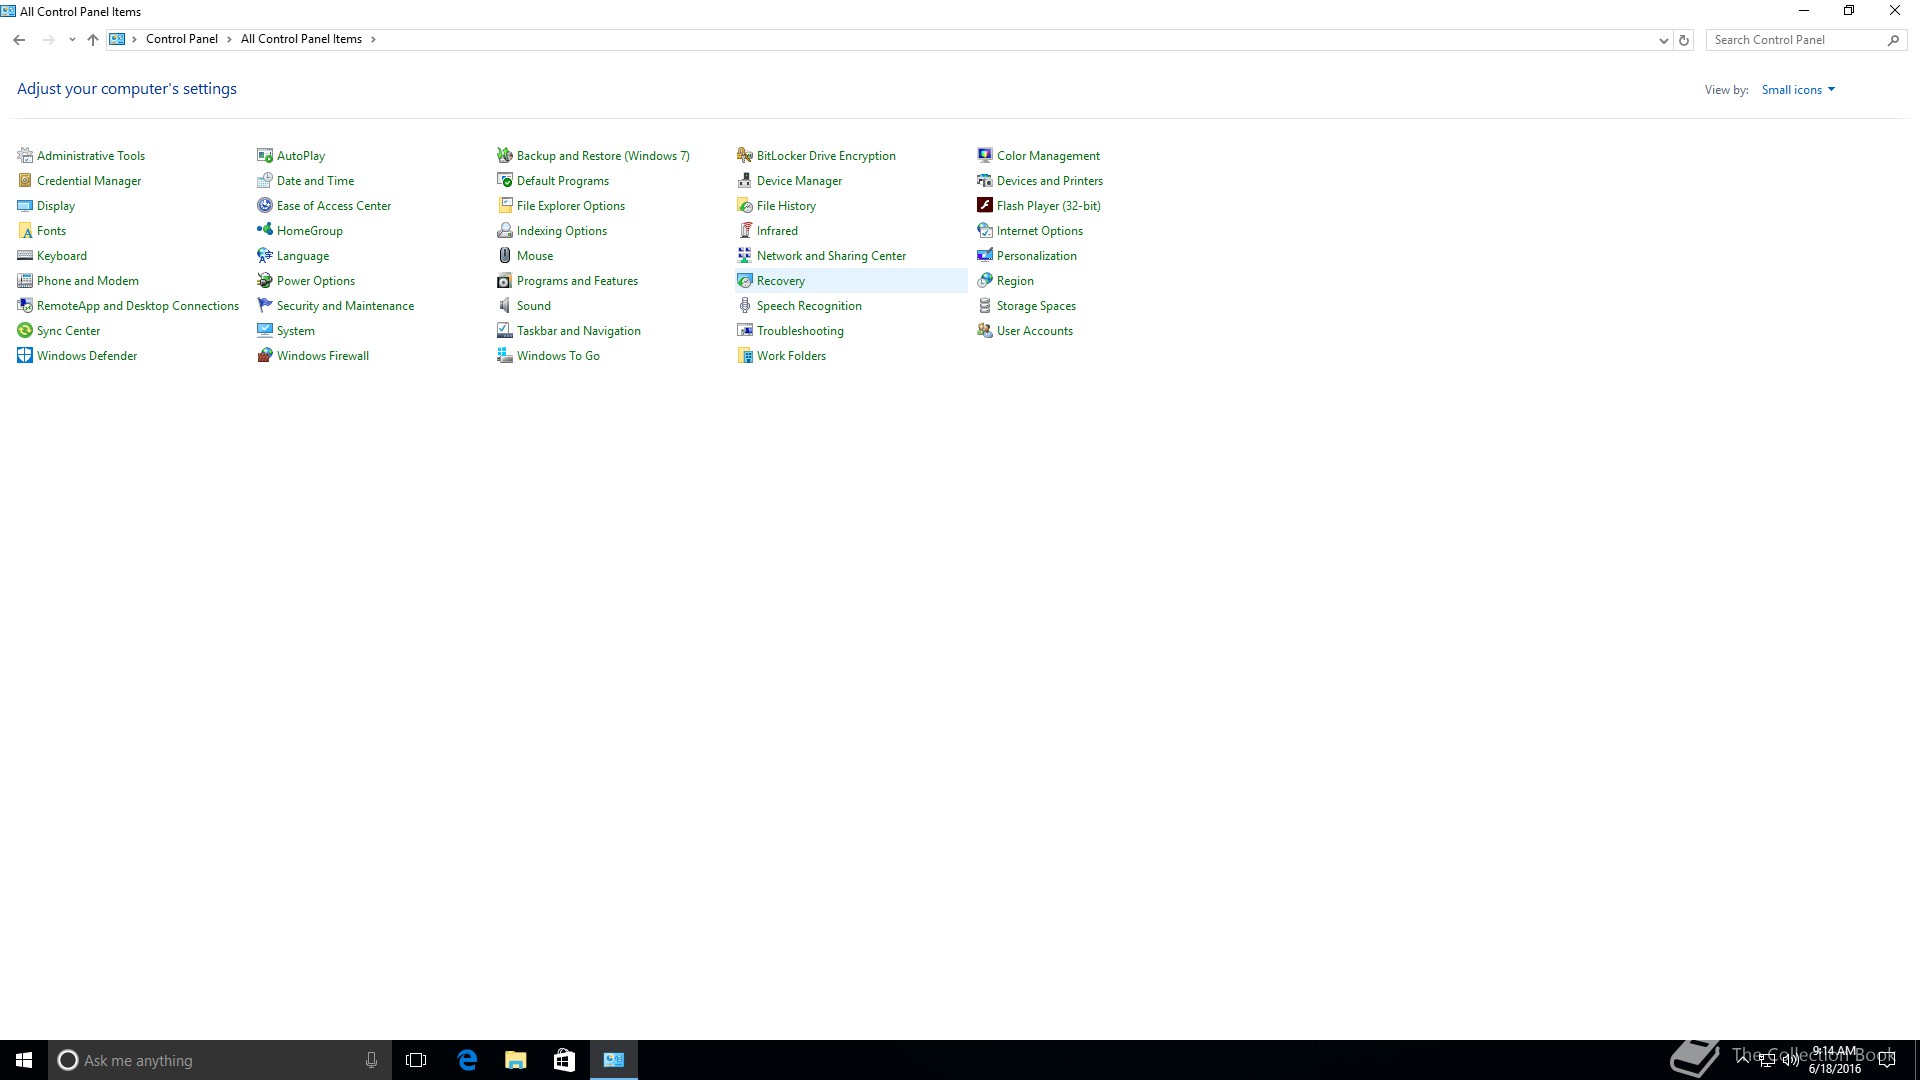1920x1080 pixels.
Task: Open Backup and Restore icon
Action: [x=505, y=156]
